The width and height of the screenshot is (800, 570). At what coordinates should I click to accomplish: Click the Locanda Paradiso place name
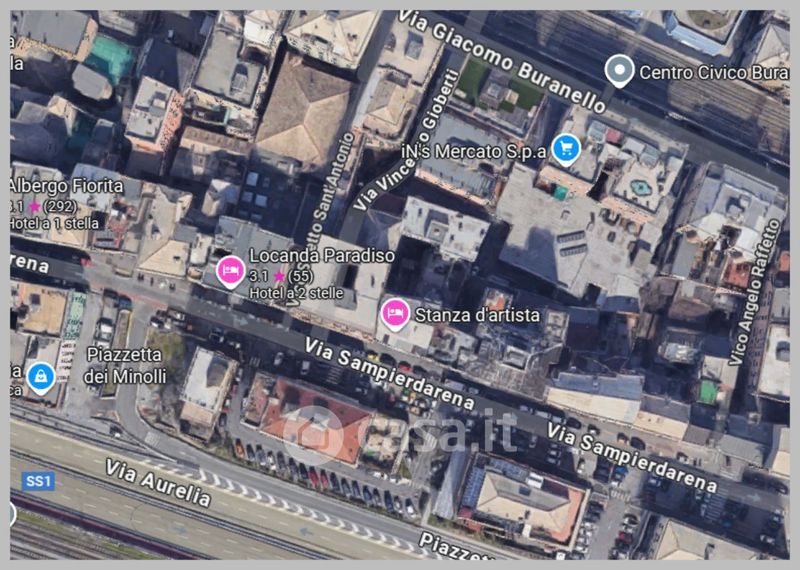coord(322,256)
